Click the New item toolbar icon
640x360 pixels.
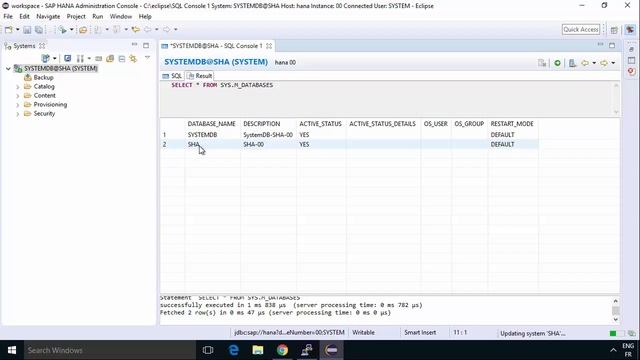click(x=9, y=30)
